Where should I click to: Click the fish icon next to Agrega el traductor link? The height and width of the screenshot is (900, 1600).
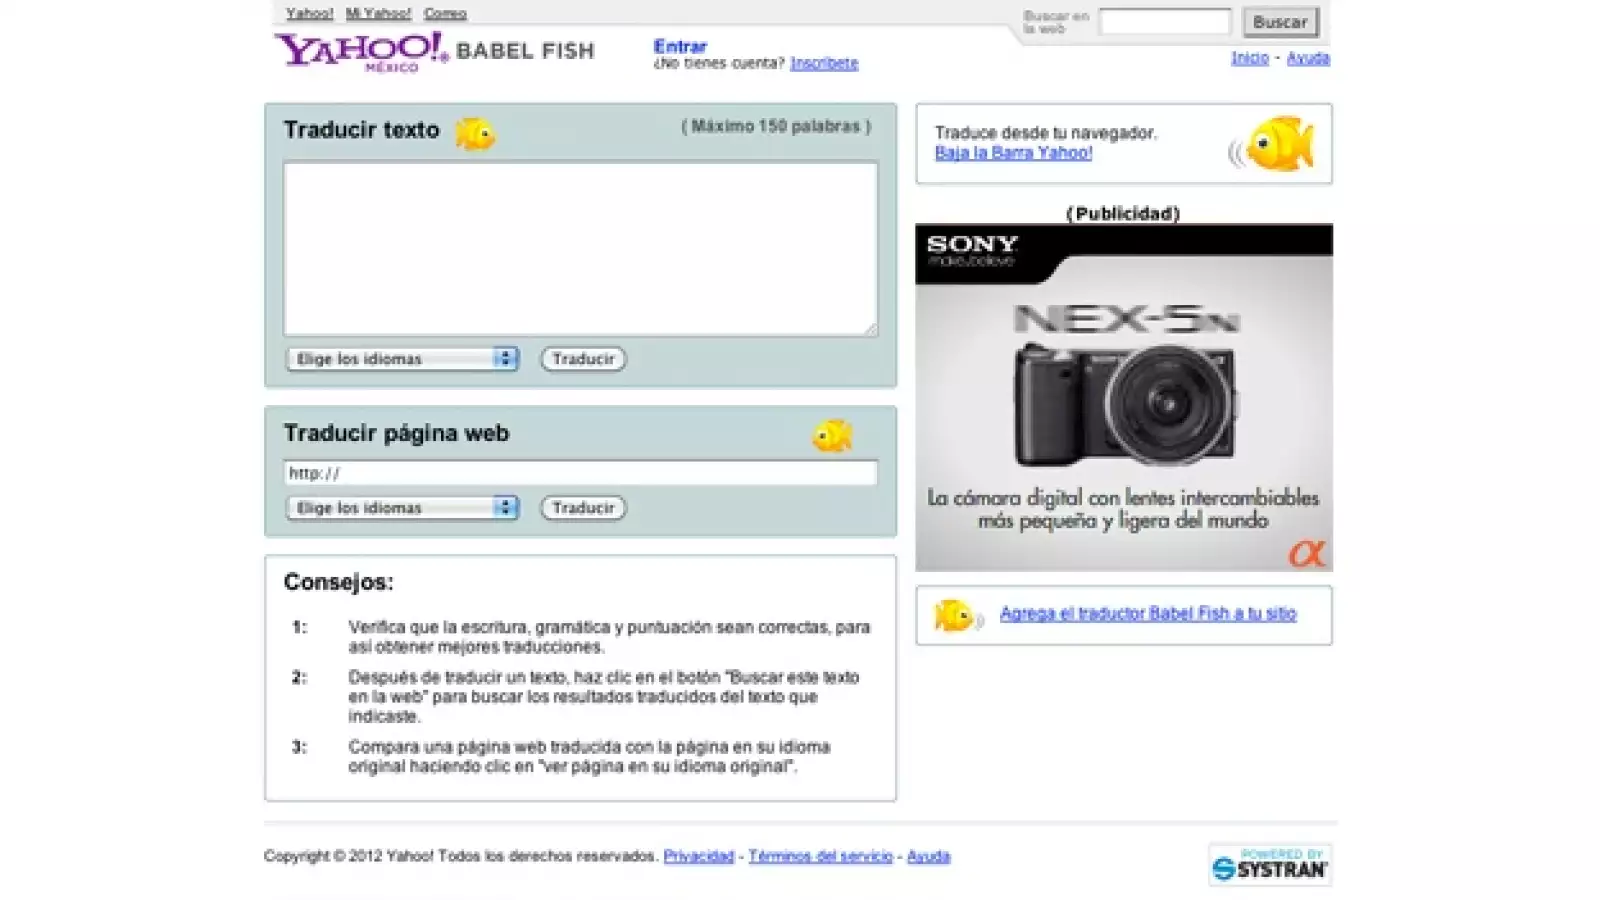(956, 614)
